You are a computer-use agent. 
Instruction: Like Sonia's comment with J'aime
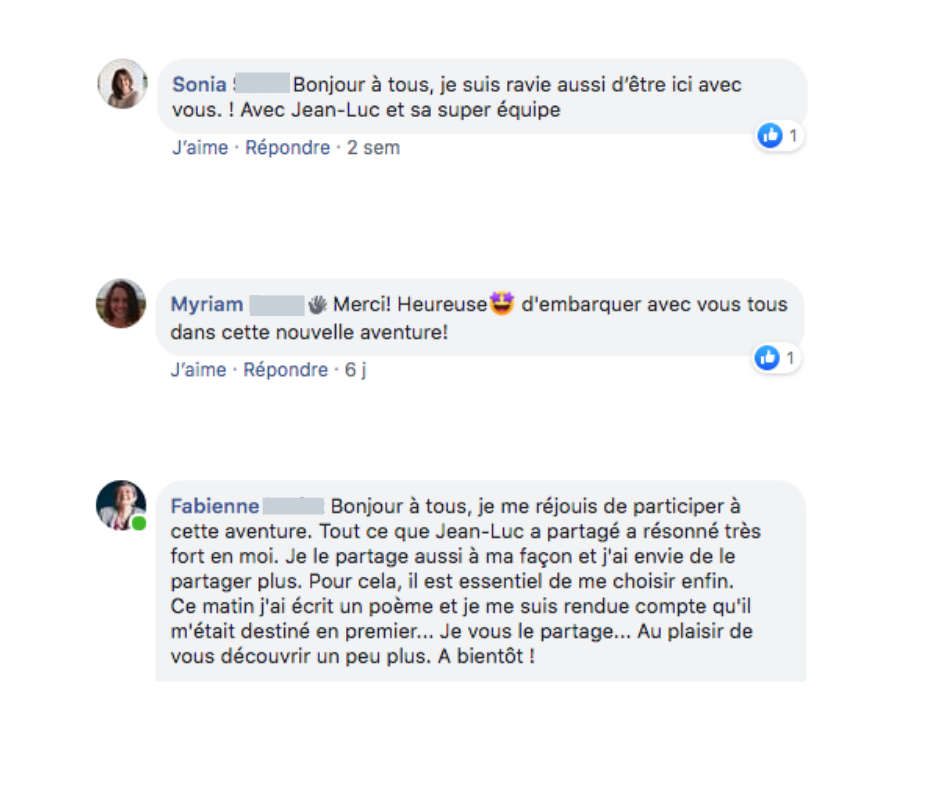(200, 148)
